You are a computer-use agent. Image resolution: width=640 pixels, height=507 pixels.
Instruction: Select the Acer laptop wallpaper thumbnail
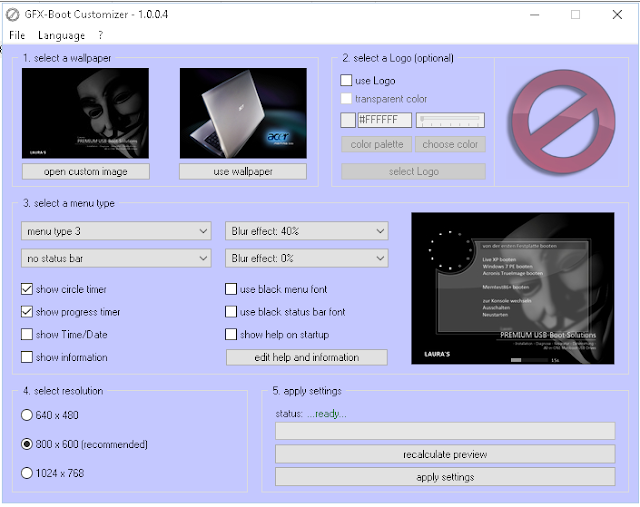coord(243,113)
